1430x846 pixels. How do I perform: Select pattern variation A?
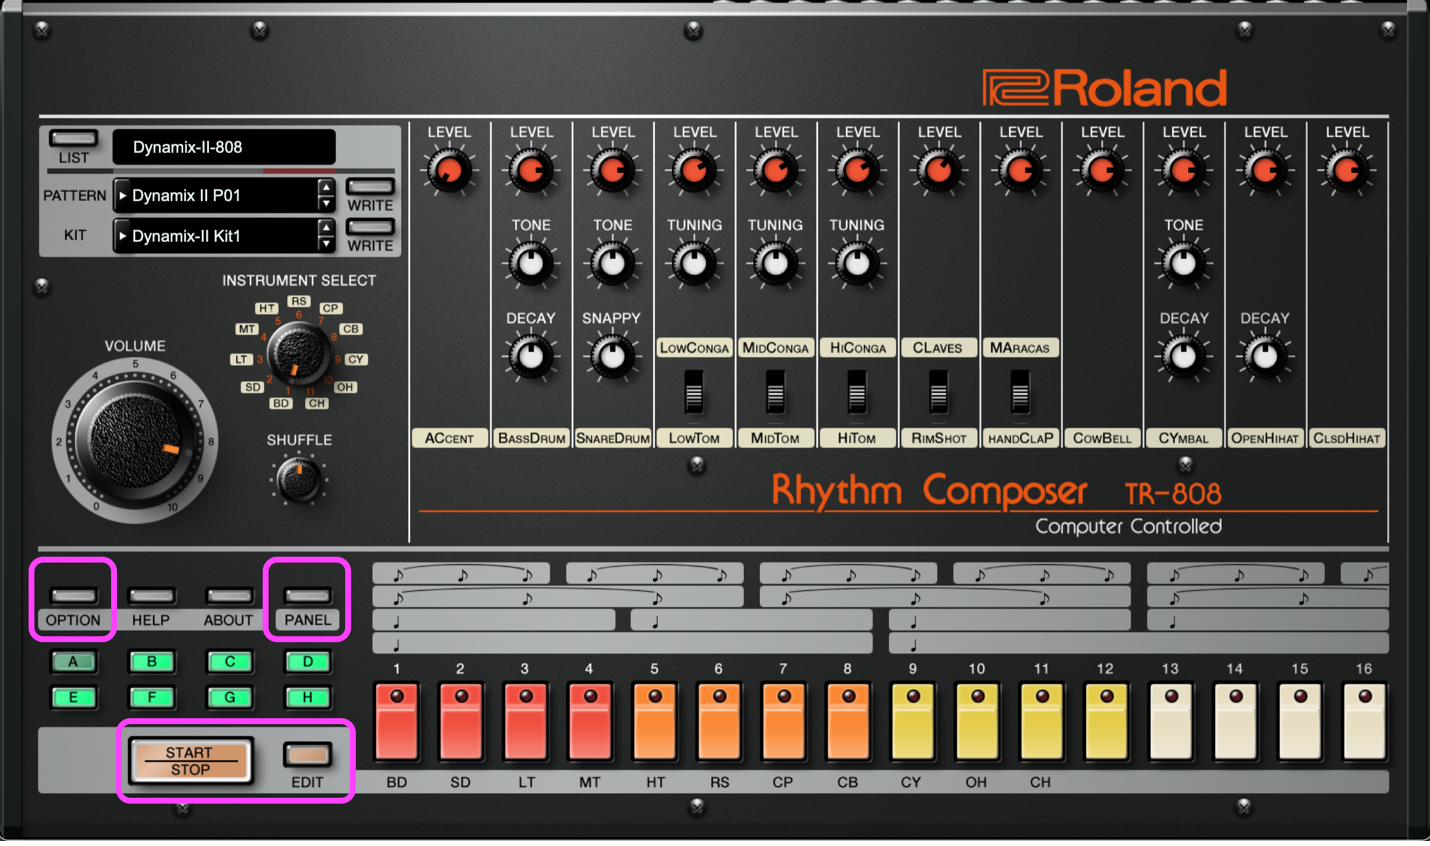tap(73, 662)
